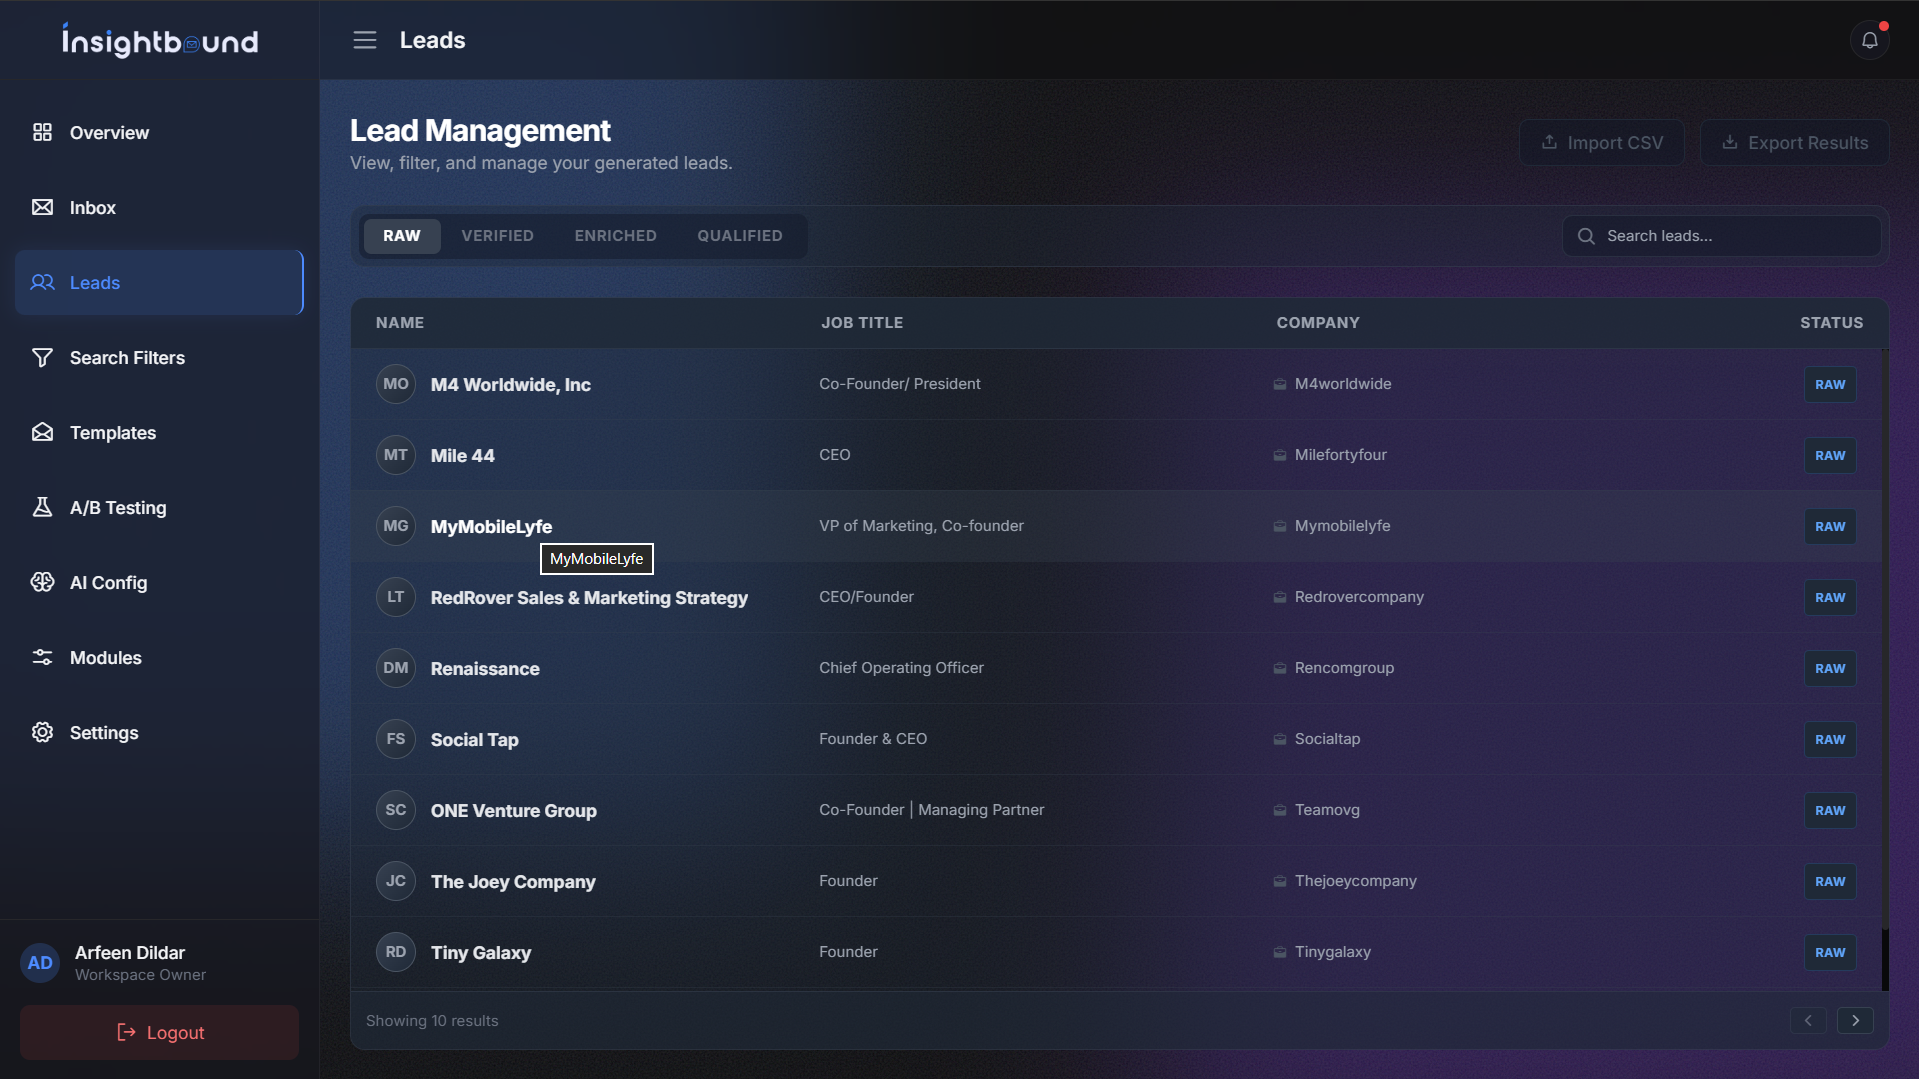Screen dimensions: 1919x1079
Task: Go to the previous results page
Action: point(1808,1020)
